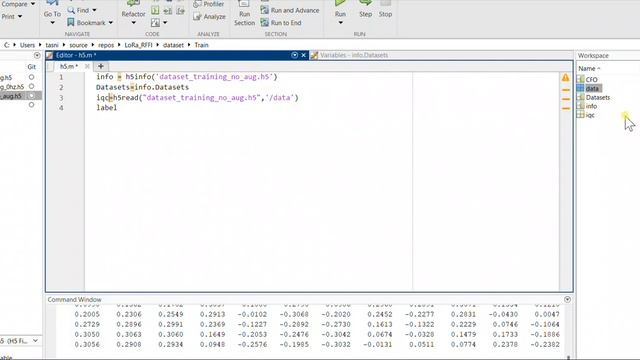
Task: Select the Command Window title bar
Action: (74, 300)
